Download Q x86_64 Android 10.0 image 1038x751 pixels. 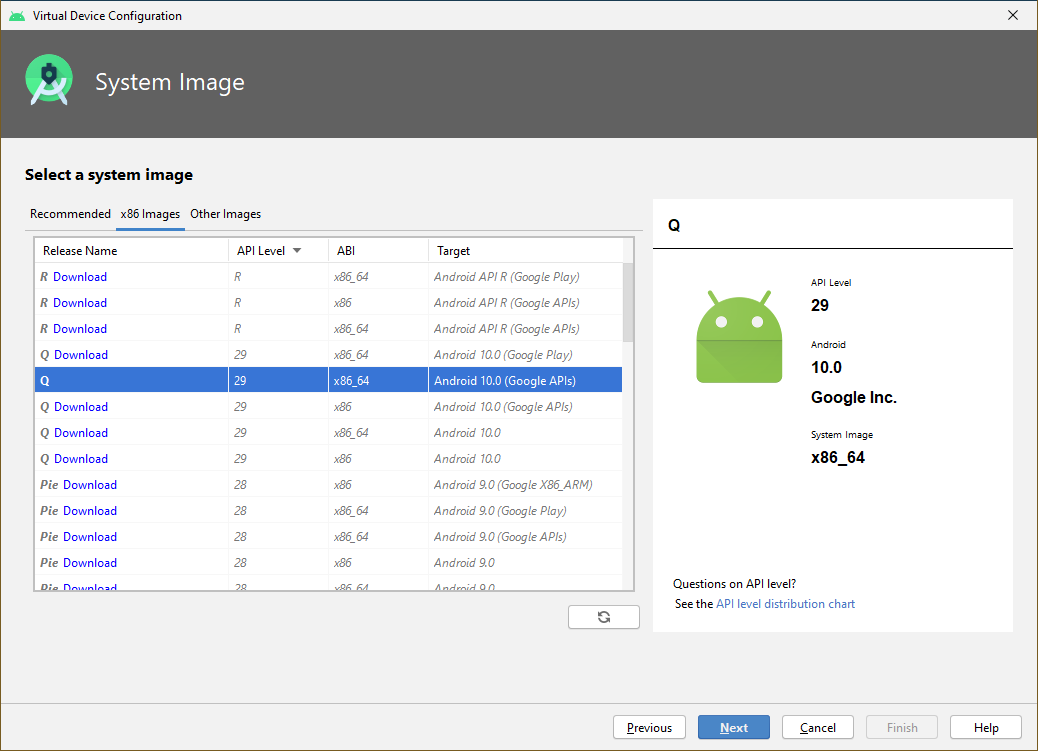[x=81, y=432]
